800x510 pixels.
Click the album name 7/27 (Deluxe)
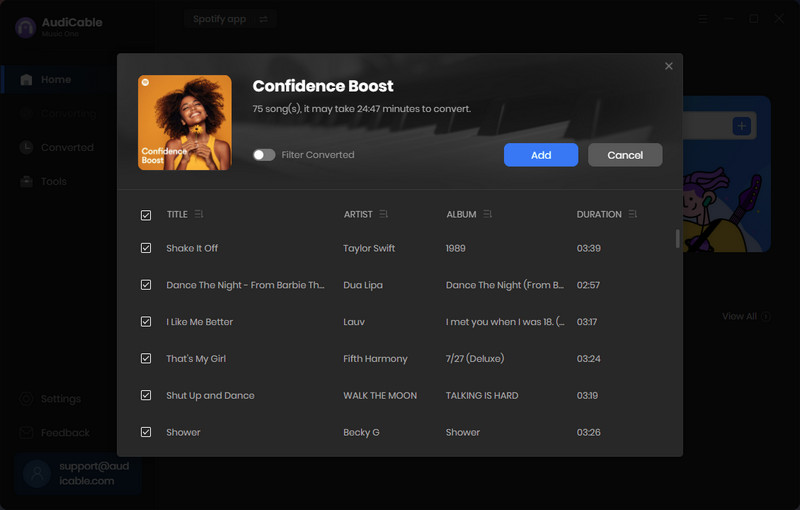pos(474,359)
